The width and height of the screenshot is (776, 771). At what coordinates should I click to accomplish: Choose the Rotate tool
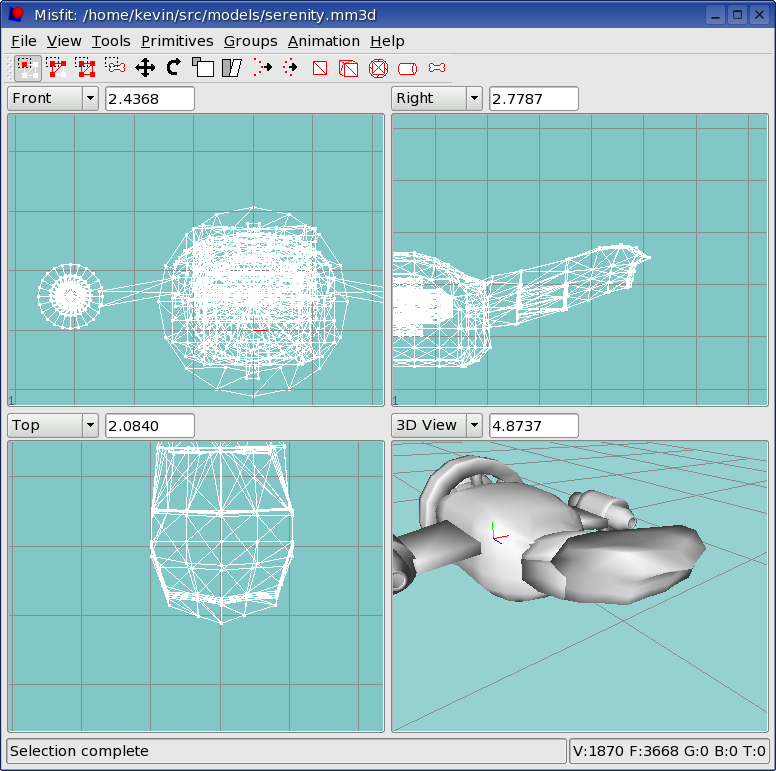pos(174,67)
